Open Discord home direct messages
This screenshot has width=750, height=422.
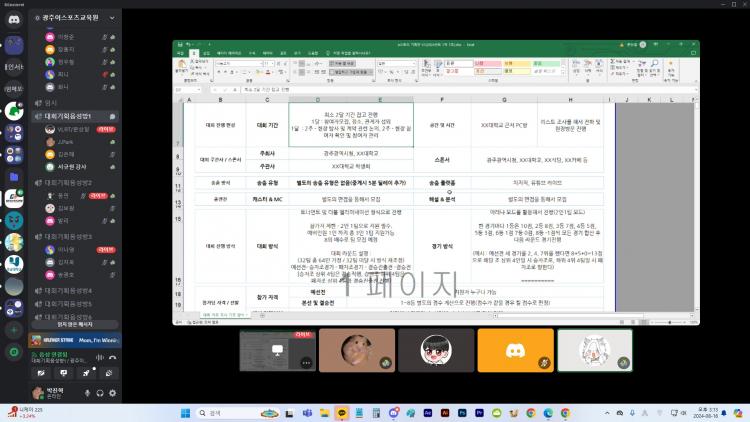coord(14,20)
